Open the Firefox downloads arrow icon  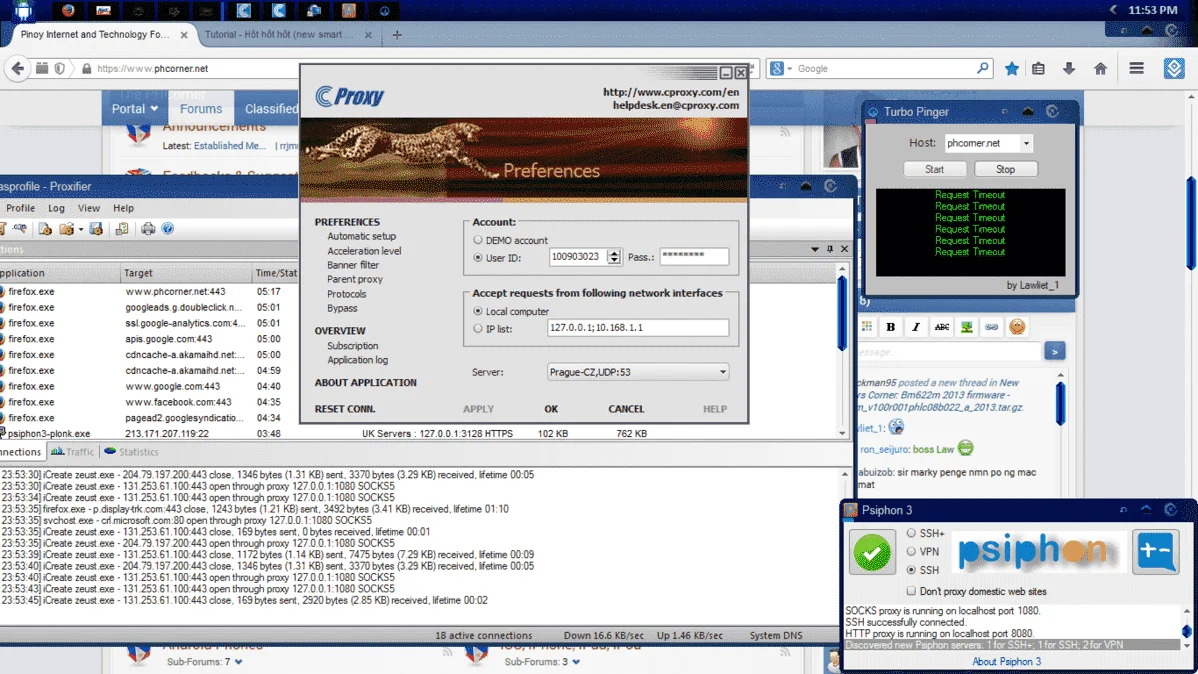tap(1069, 69)
